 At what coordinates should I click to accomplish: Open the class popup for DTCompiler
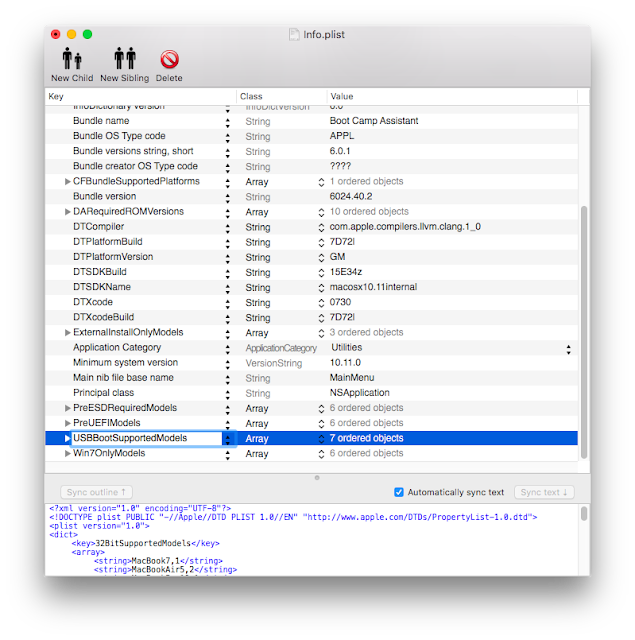pyautogui.click(x=321, y=227)
